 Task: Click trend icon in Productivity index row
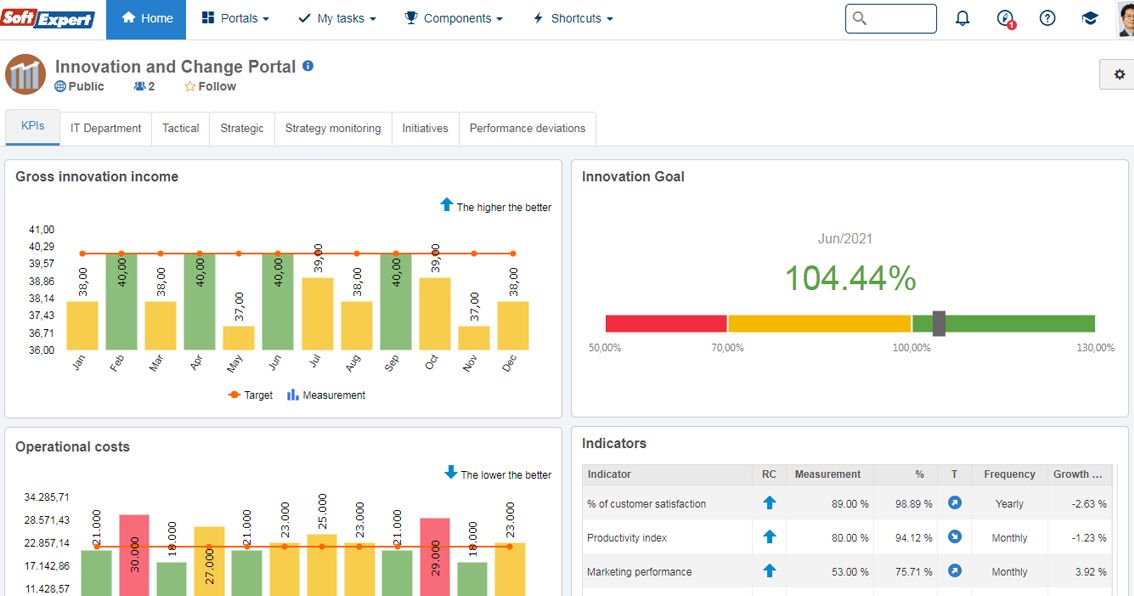955,537
